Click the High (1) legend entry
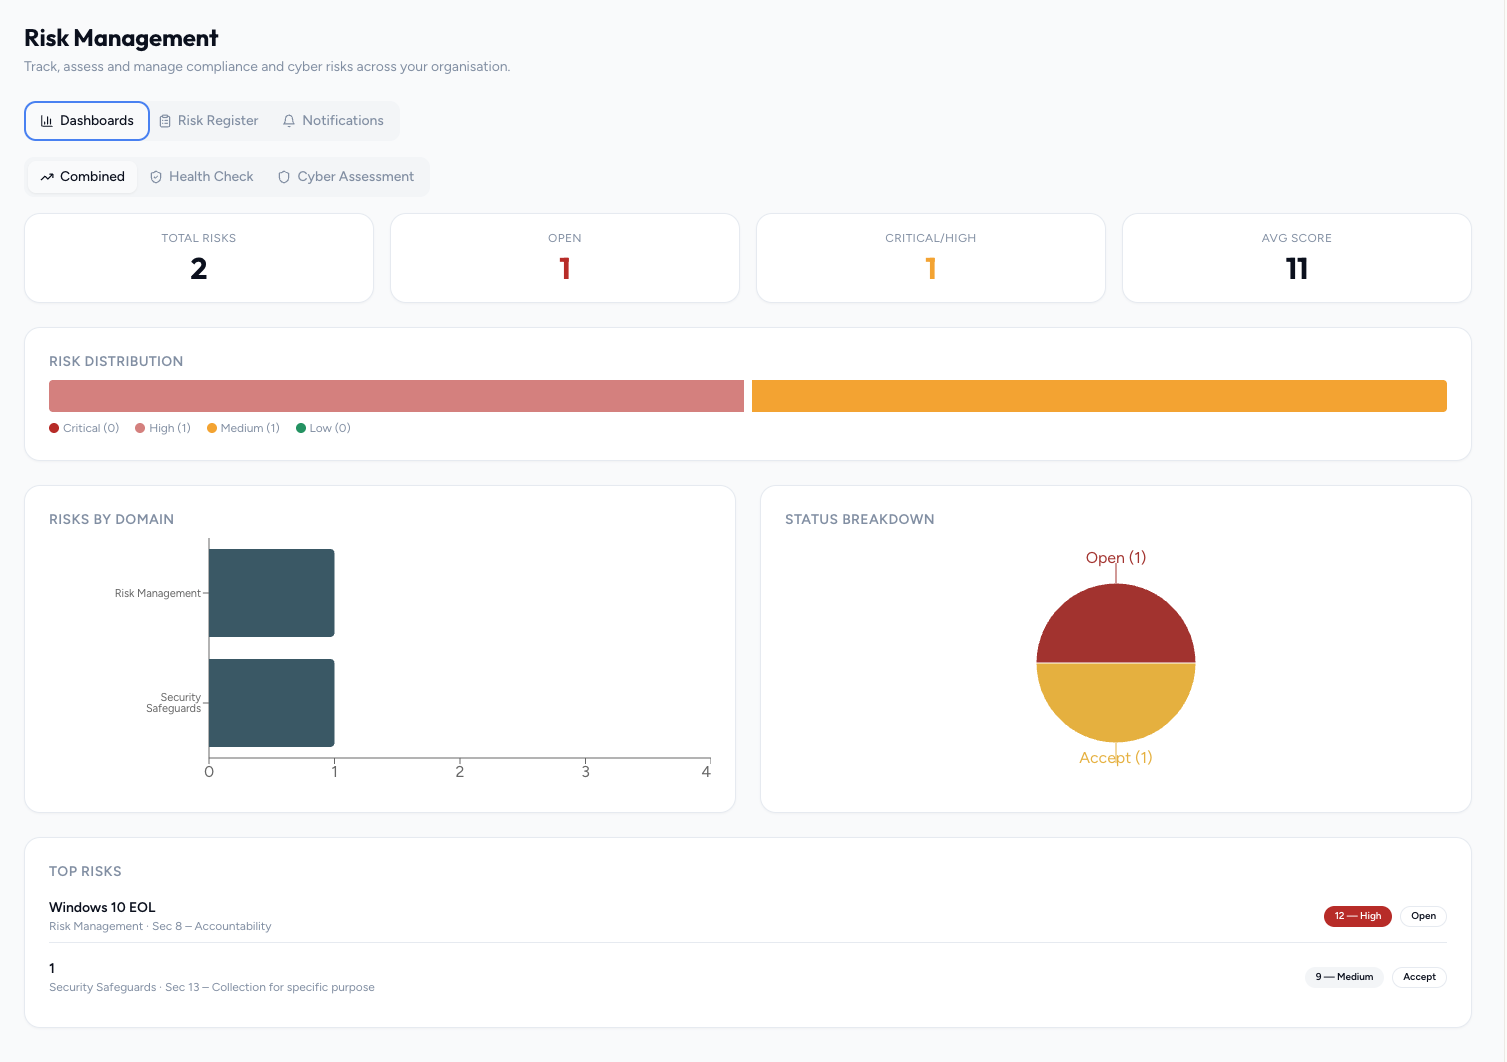Image resolution: width=1507 pixels, height=1062 pixels. pyautogui.click(x=163, y=428)
